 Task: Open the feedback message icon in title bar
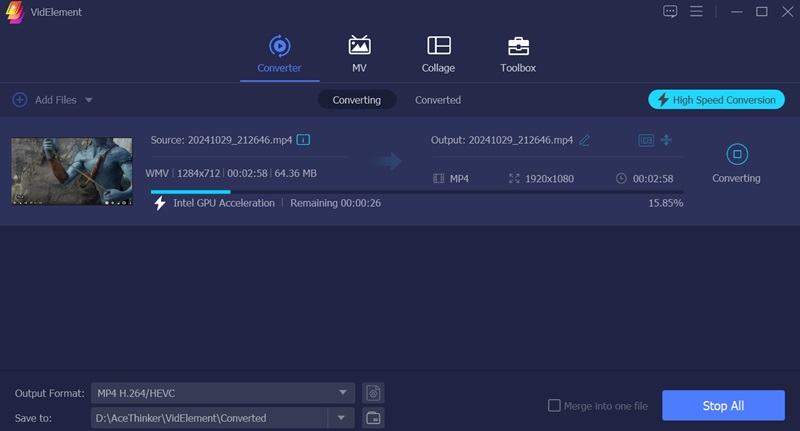[670, 11]
